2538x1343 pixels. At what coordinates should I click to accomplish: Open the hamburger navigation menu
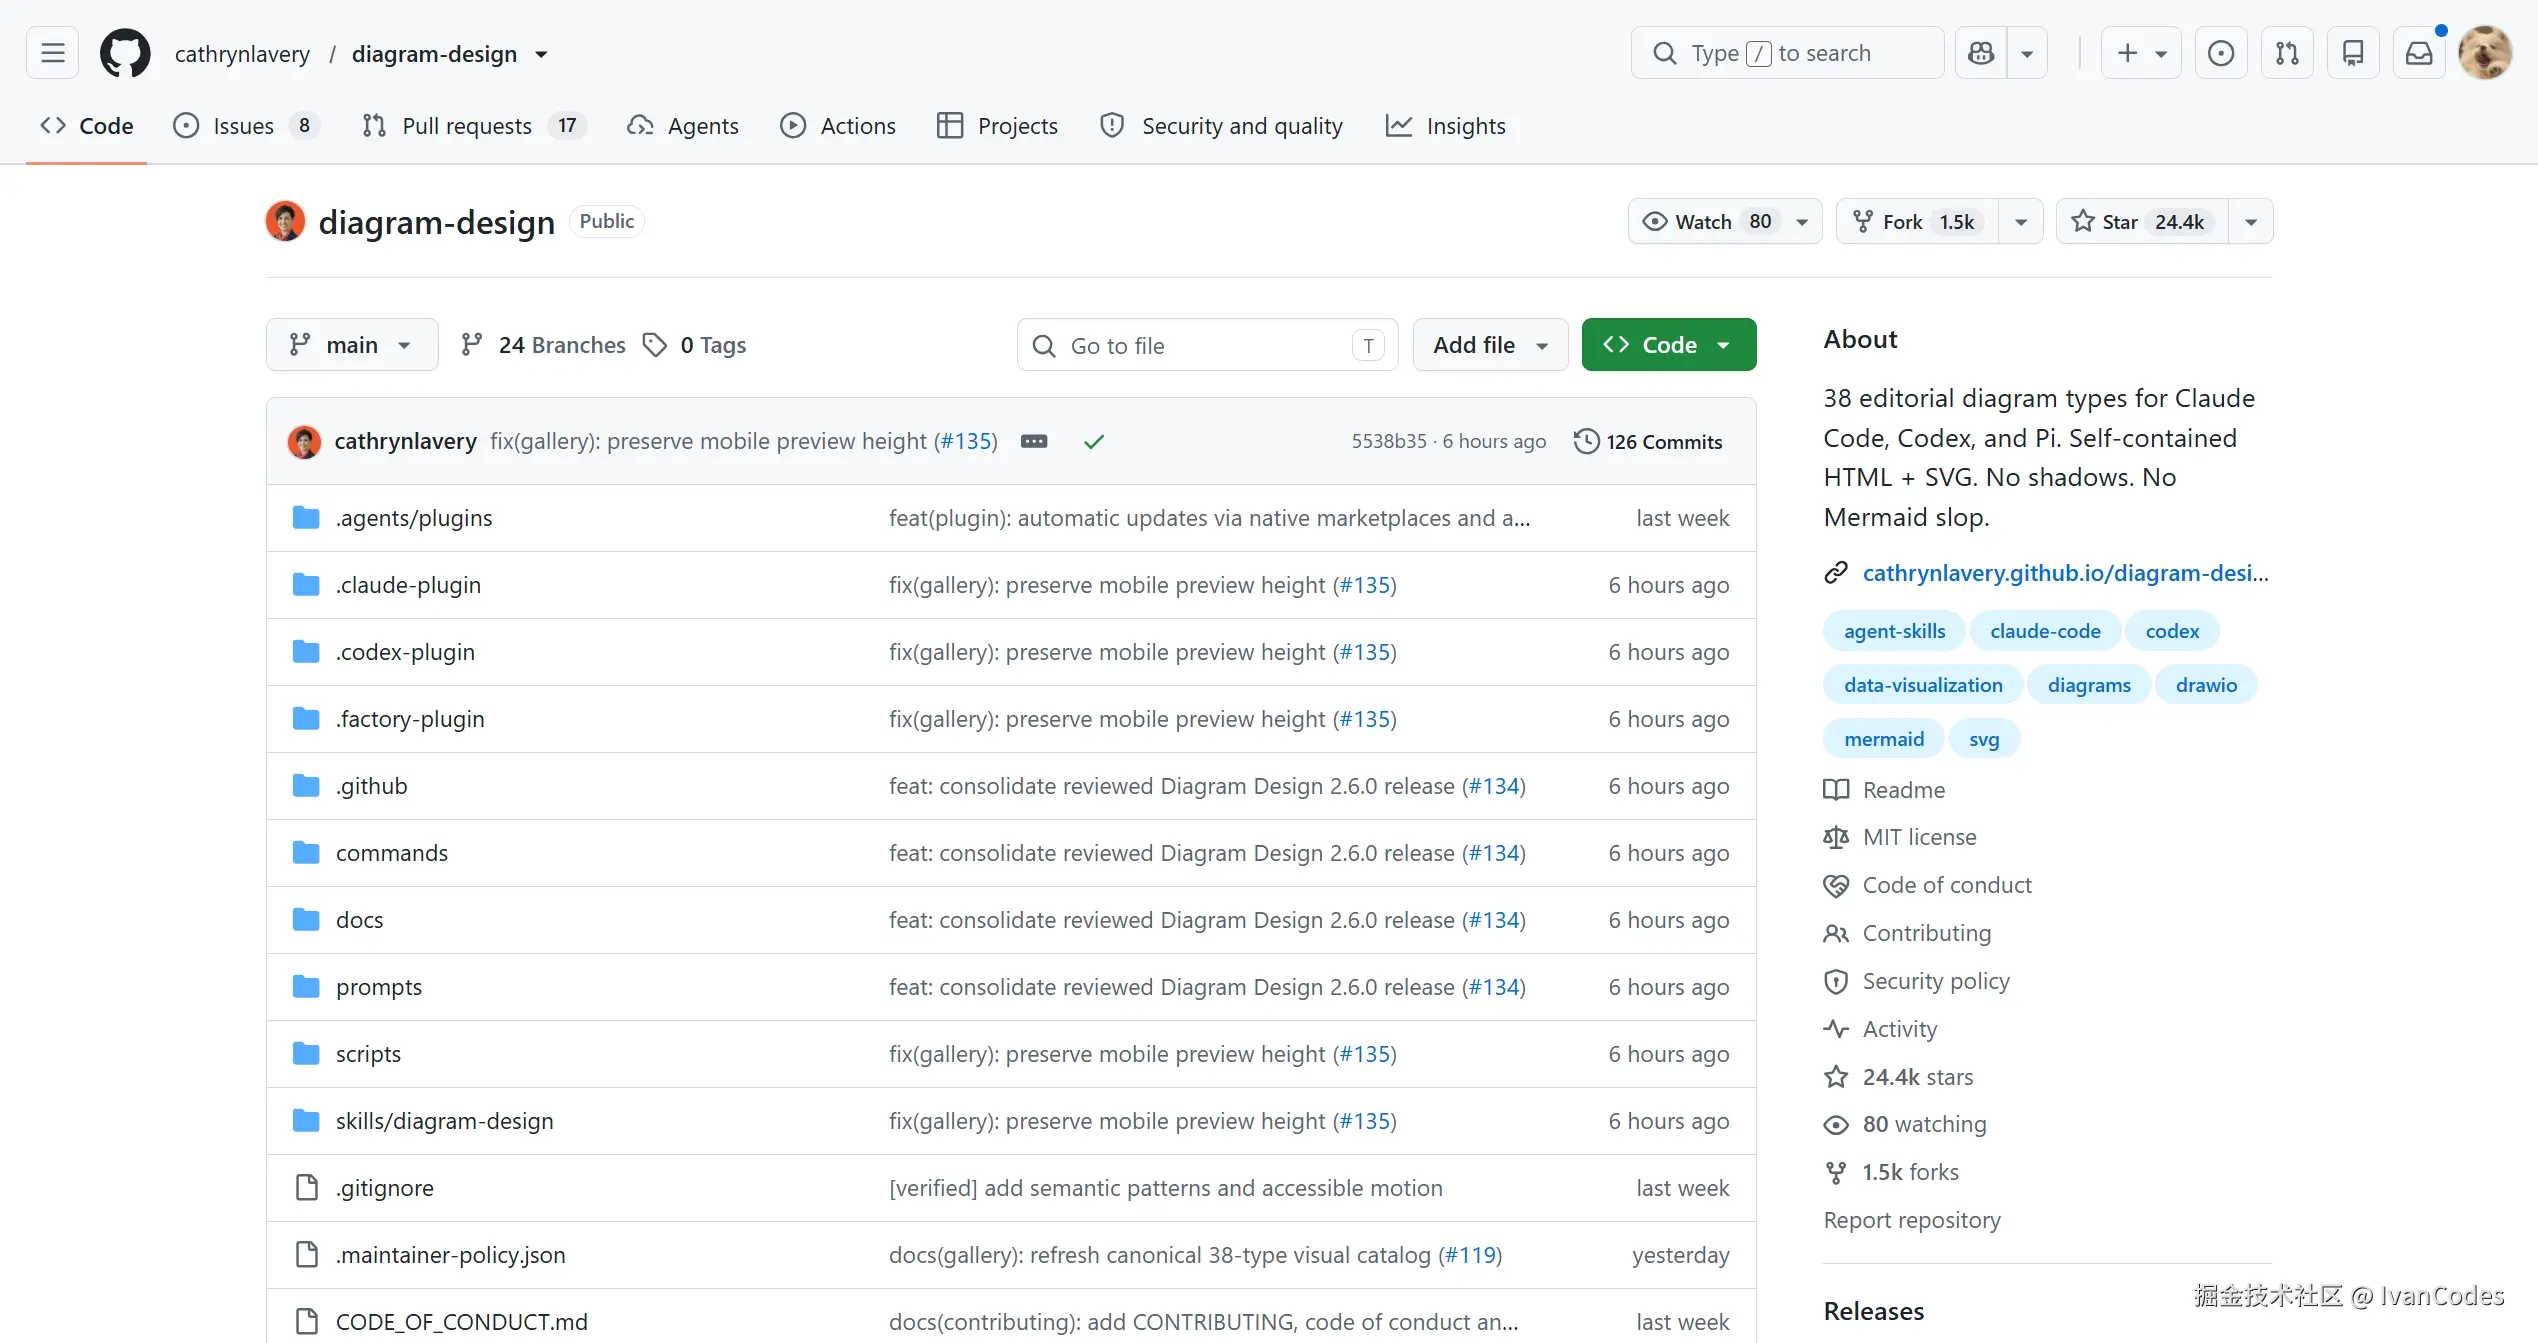coord(53,53)
